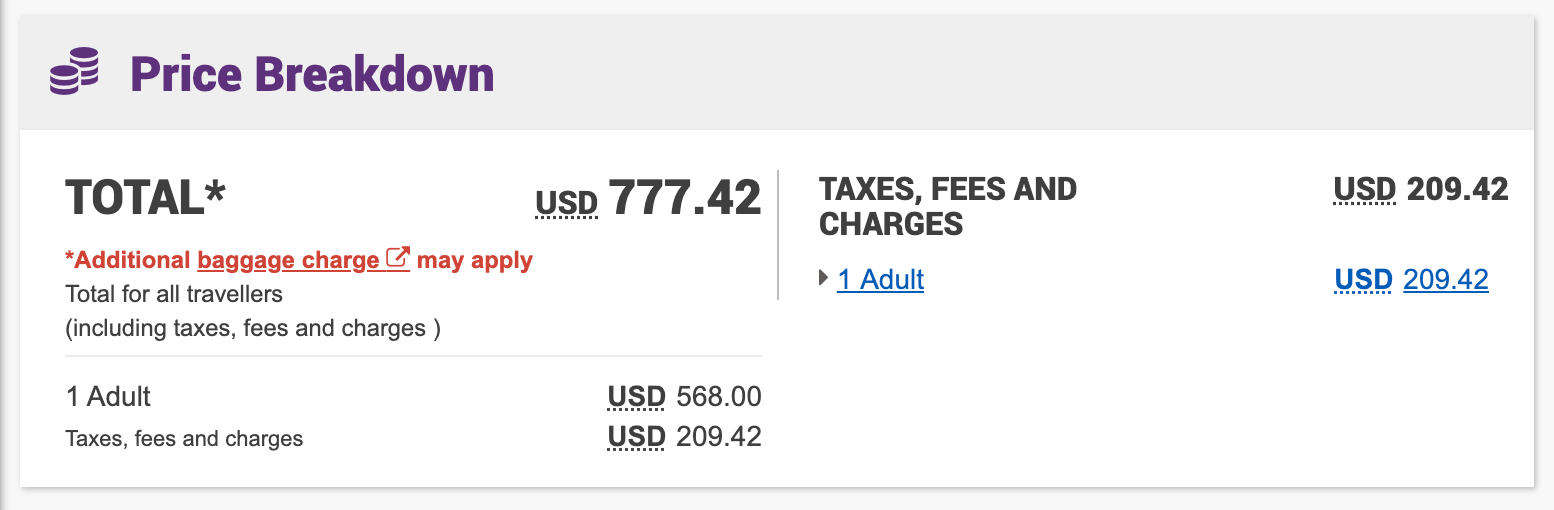Image resolution: width=1554 pixels, height=510 pixels.
Task: Click the TOTAL* label
Action: coord(146,197)
